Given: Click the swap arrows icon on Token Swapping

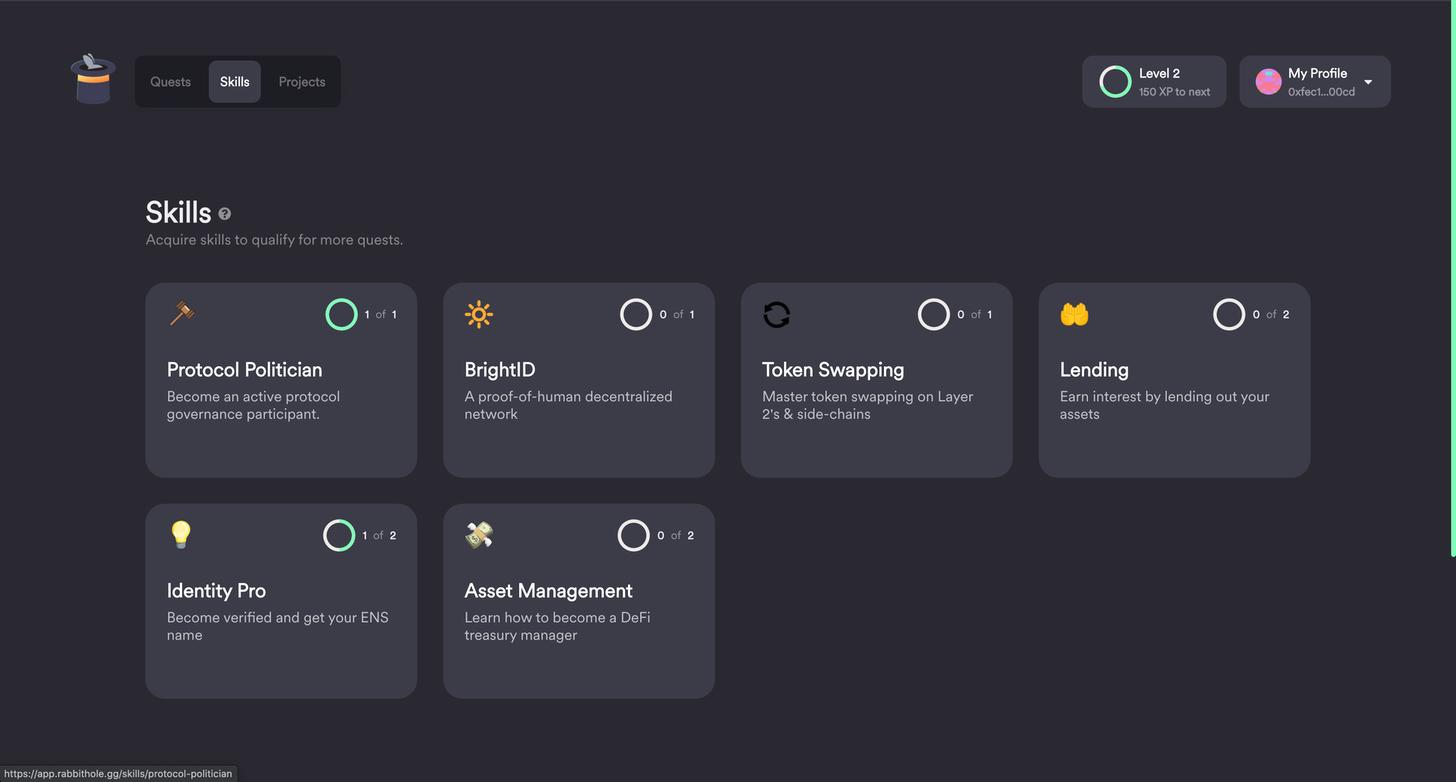Looking at the screenshot, I should 776,314.
